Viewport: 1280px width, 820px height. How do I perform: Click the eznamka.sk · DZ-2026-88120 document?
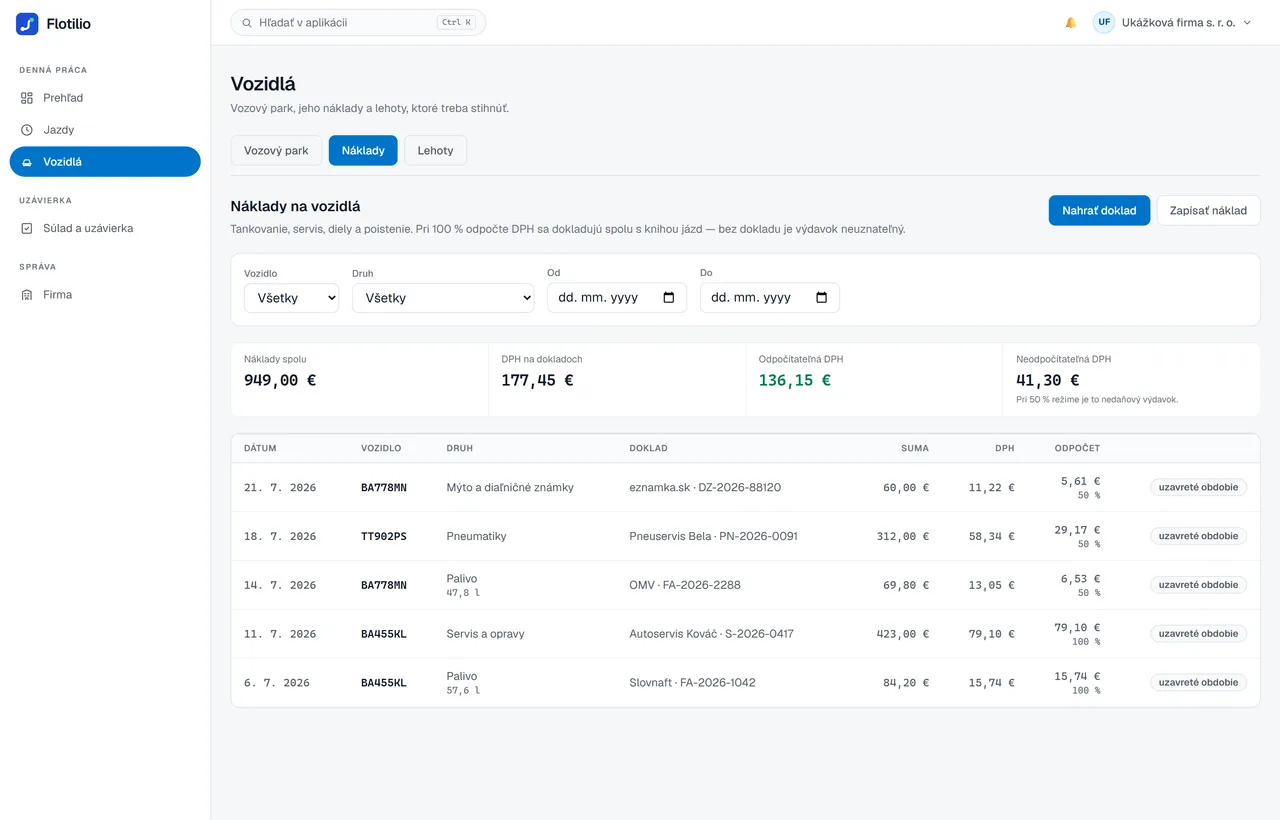[x=705, y=487]
